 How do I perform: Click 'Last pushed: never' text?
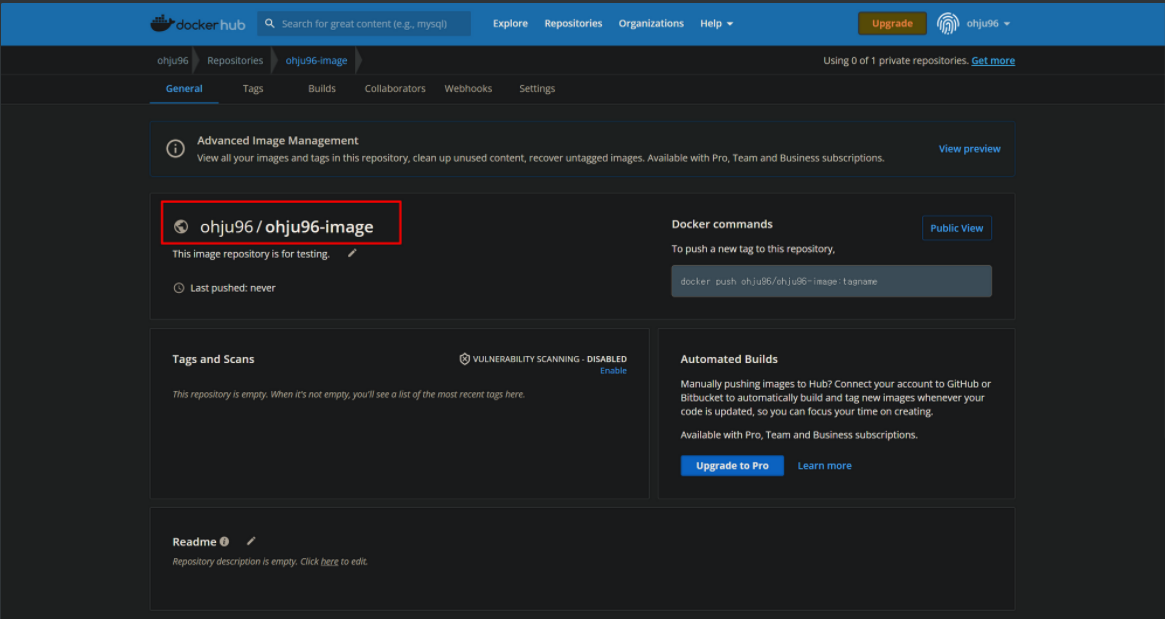pyautogui.click(x=233, y=288)
